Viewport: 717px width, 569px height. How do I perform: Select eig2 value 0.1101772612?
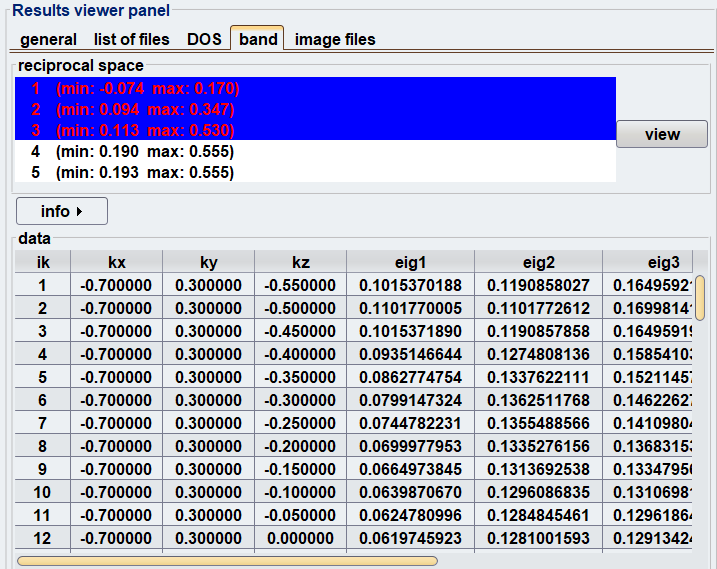click(538, 308)
